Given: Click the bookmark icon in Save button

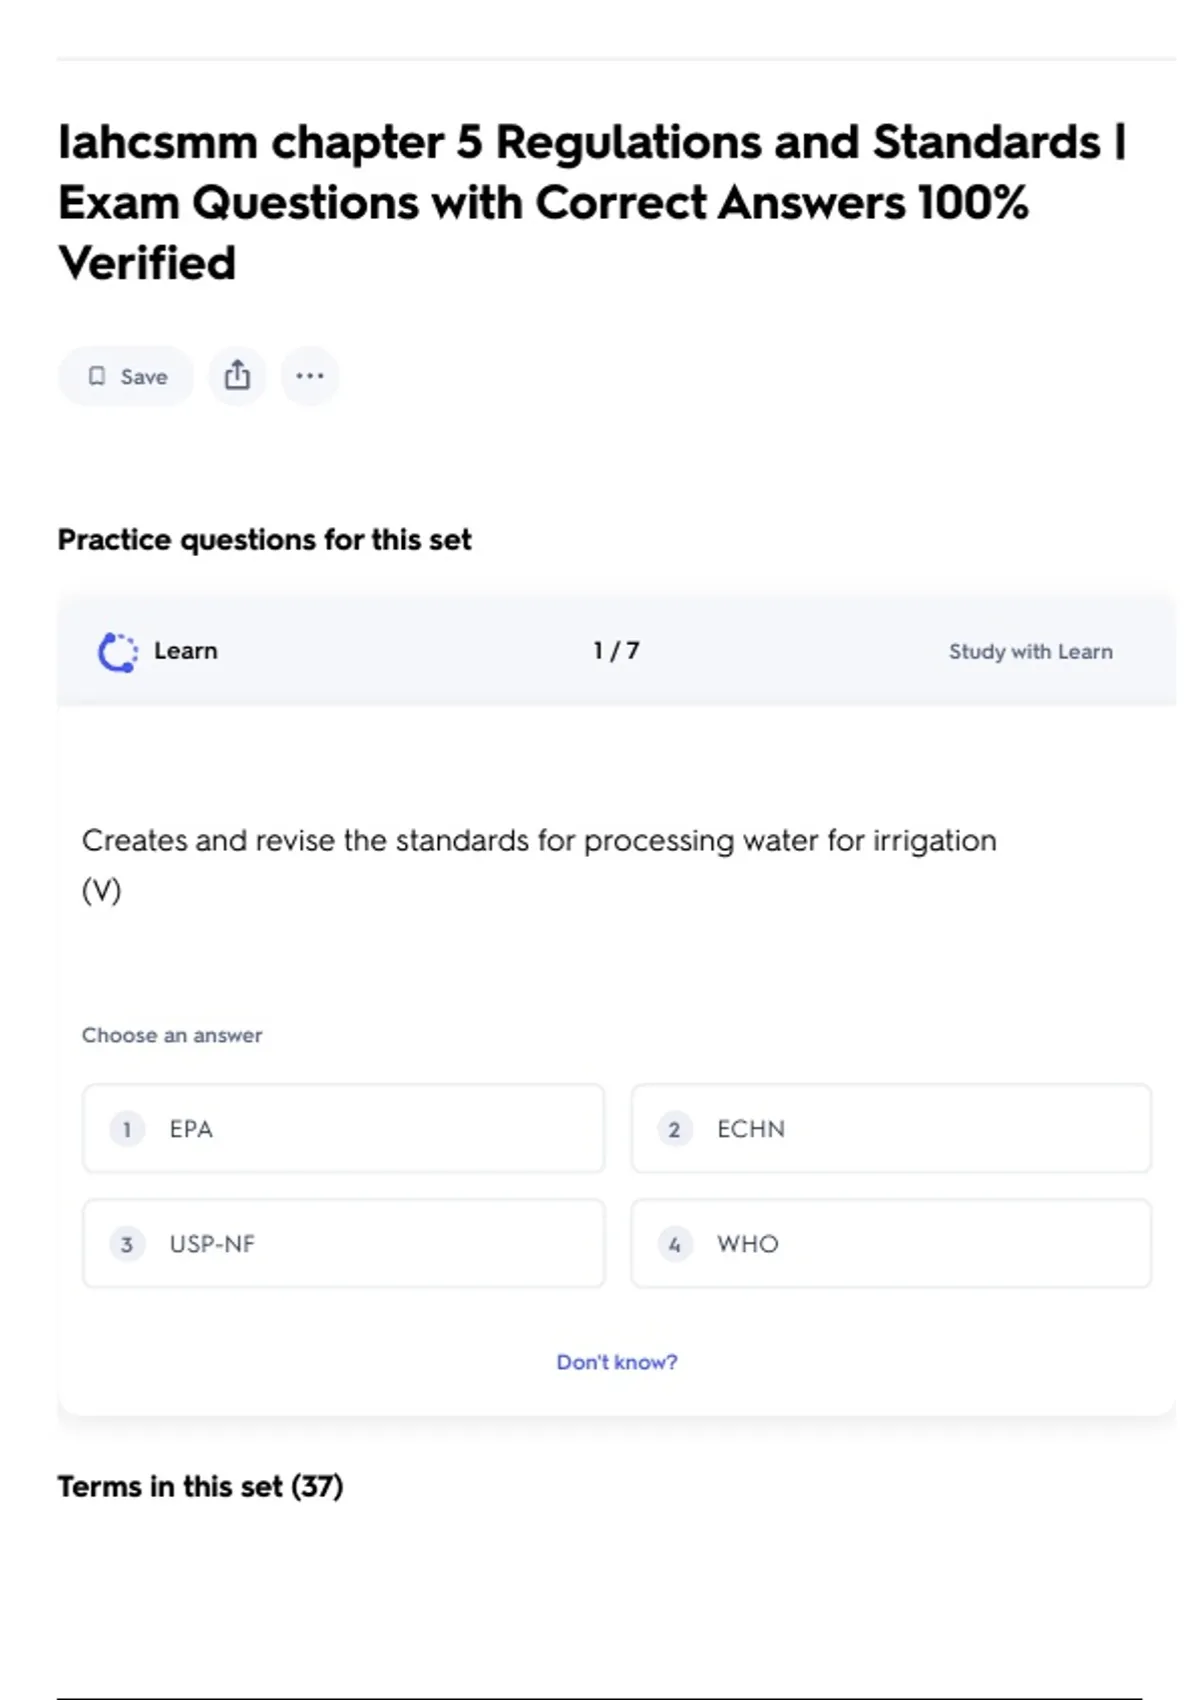Looking at the screenshot, I should pyautogui.click(x=97, y=376).
